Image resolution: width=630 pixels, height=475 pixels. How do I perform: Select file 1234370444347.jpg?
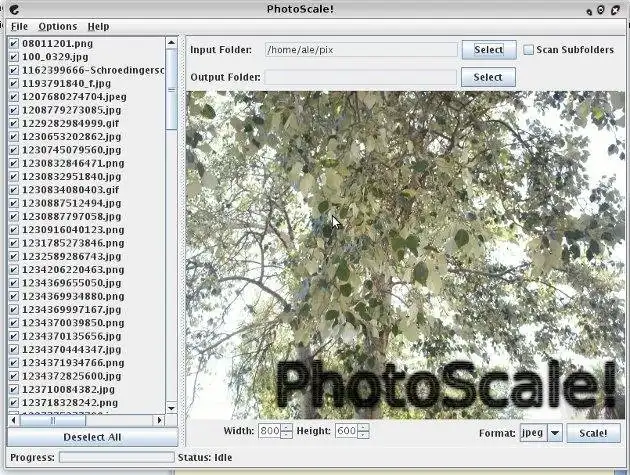tap(72, 349)
